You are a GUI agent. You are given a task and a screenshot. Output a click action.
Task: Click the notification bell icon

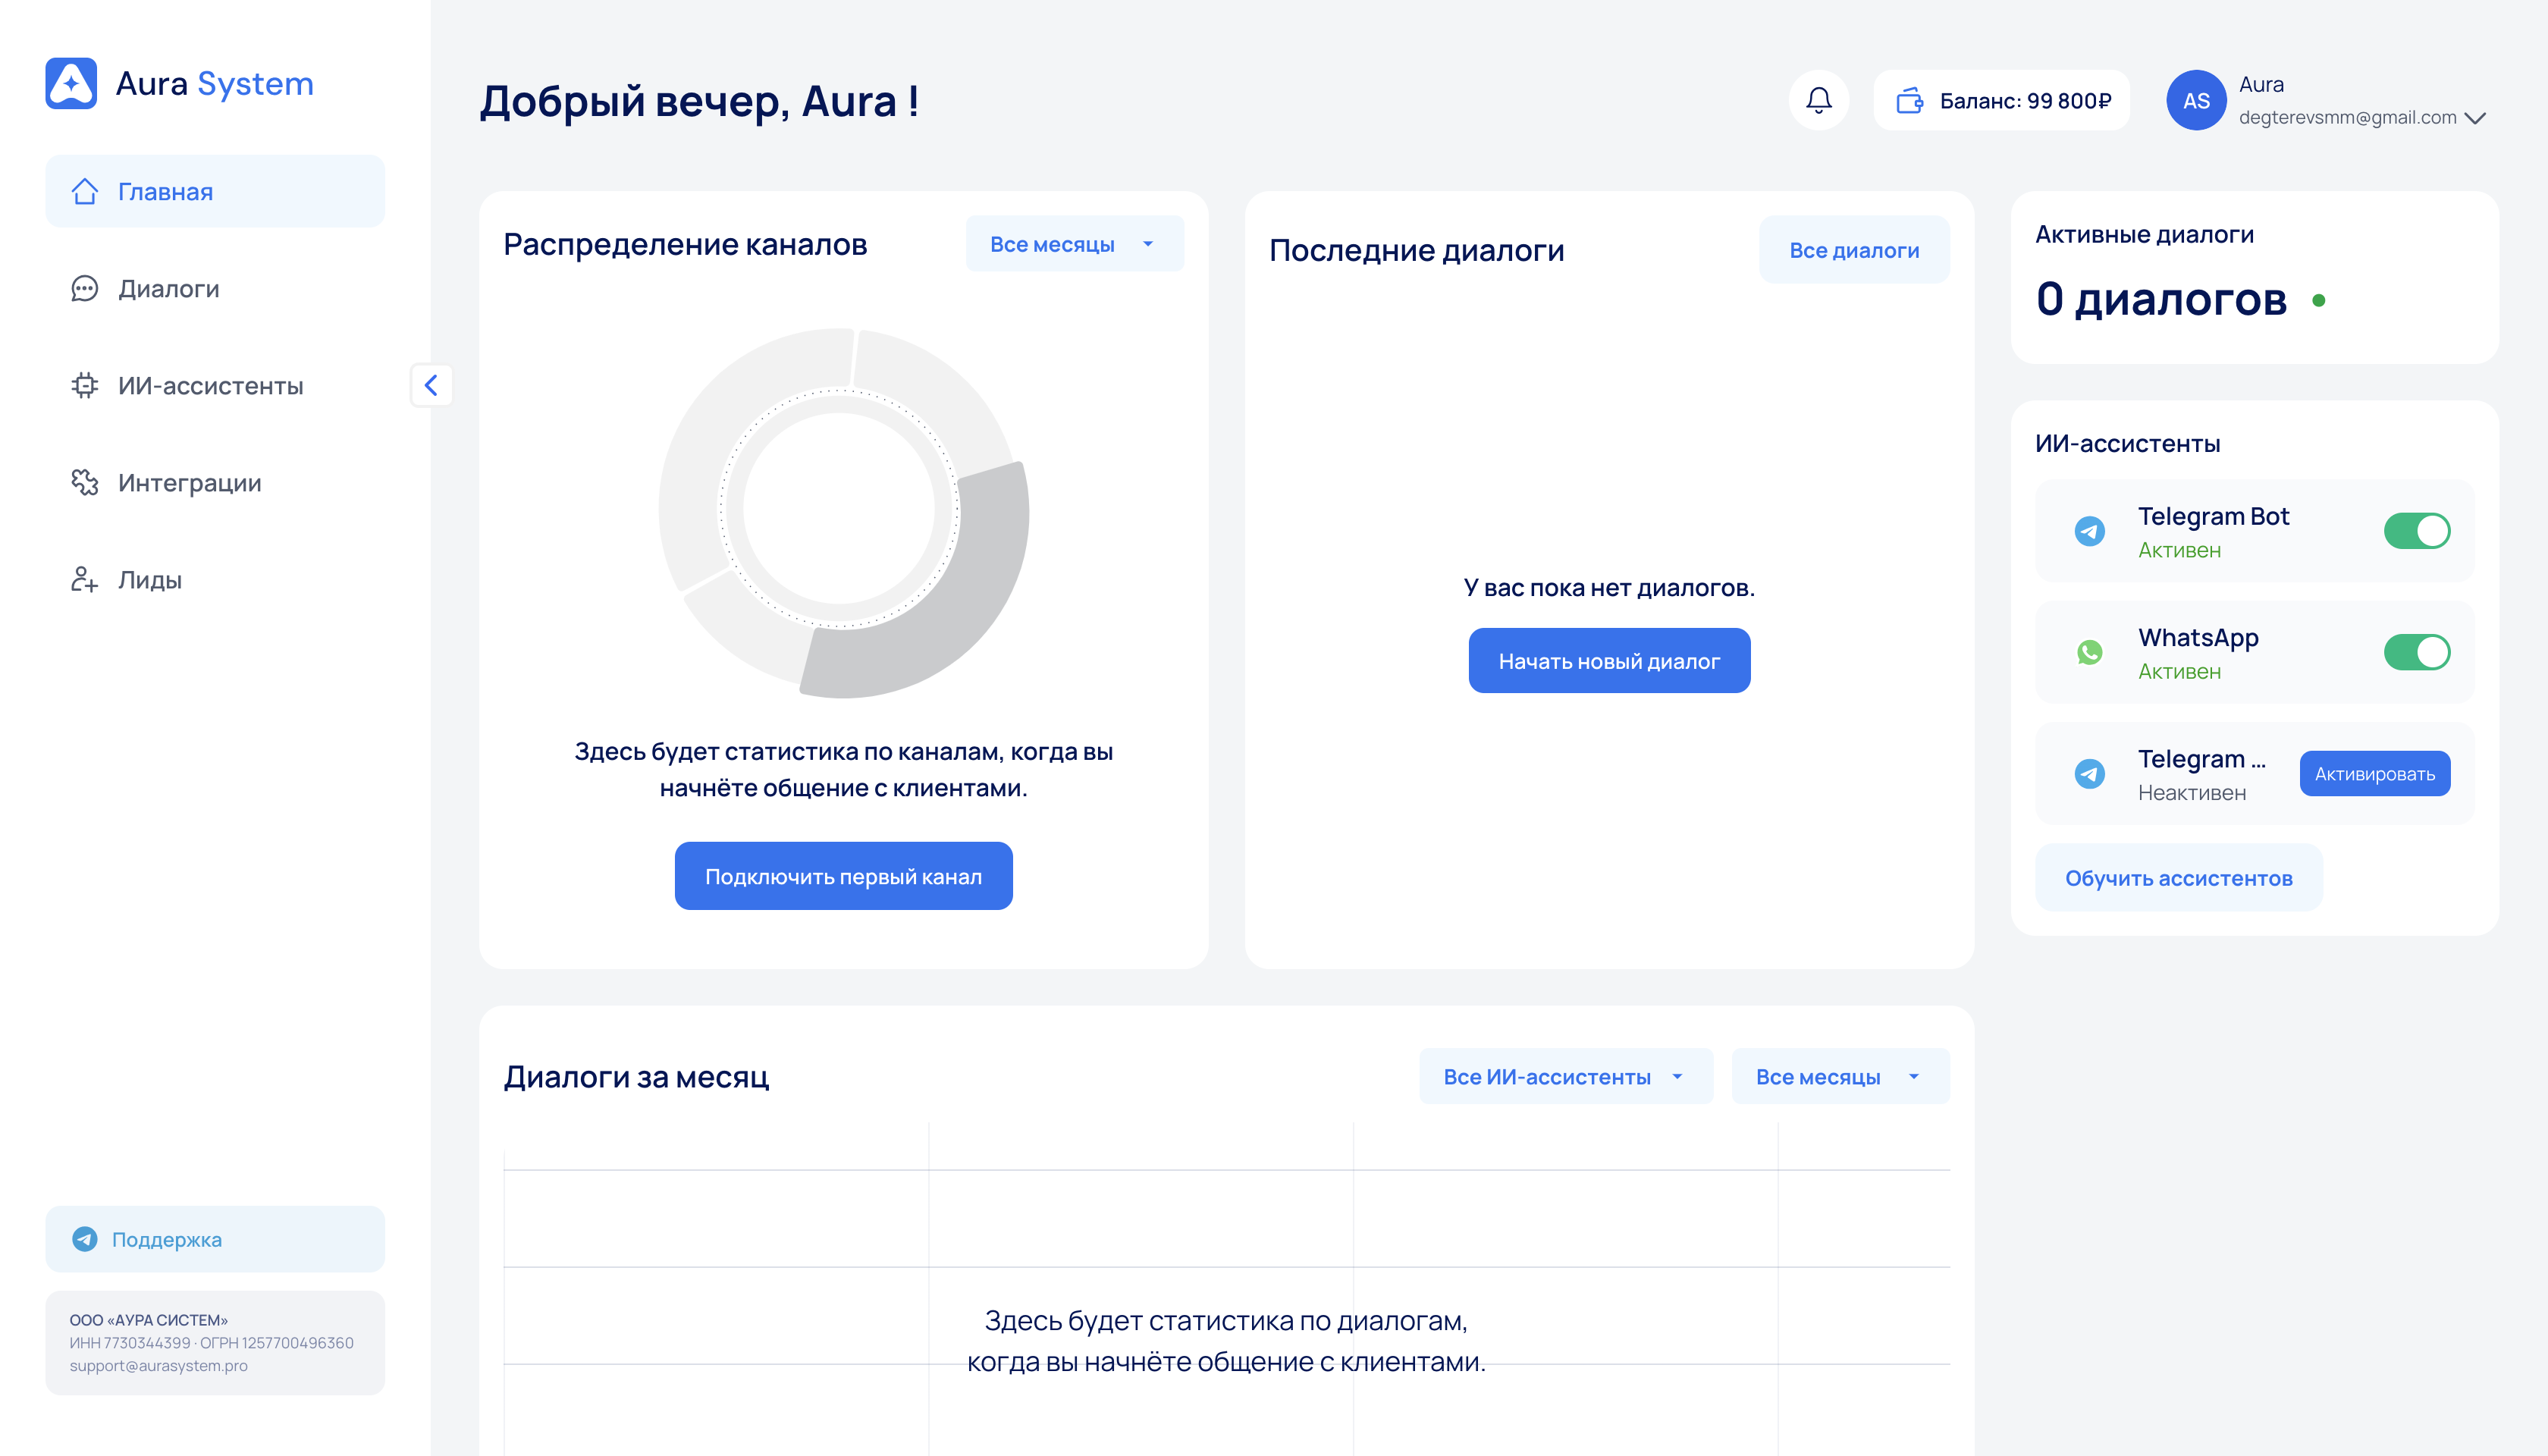tap(1818, 100)
